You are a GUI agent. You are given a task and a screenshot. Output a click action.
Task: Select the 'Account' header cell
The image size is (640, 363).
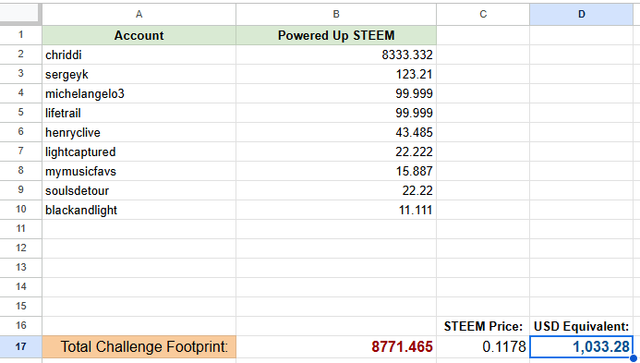(139, 36)
